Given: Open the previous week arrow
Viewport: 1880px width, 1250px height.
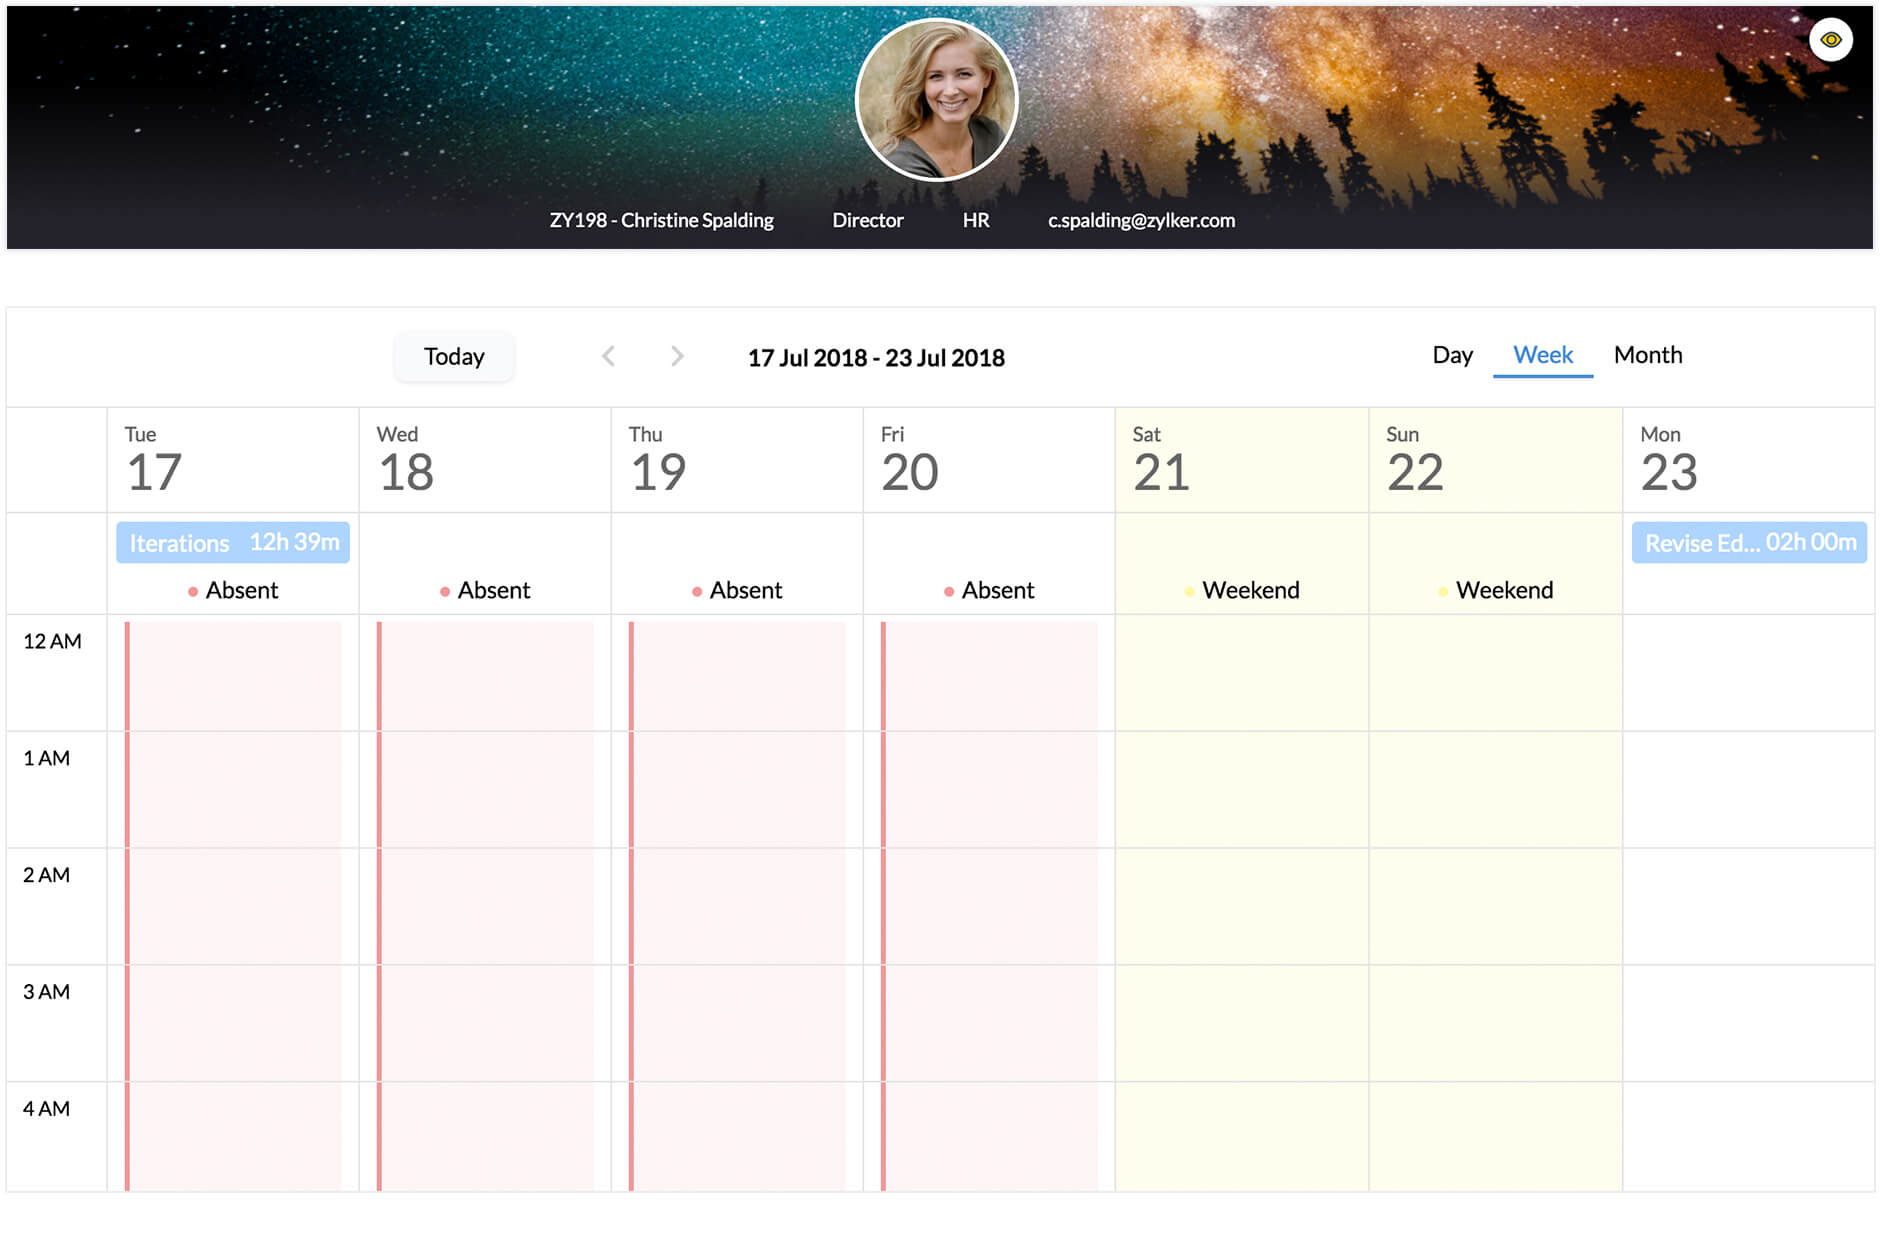Looking at the screenshot, I should pos(609,356).
